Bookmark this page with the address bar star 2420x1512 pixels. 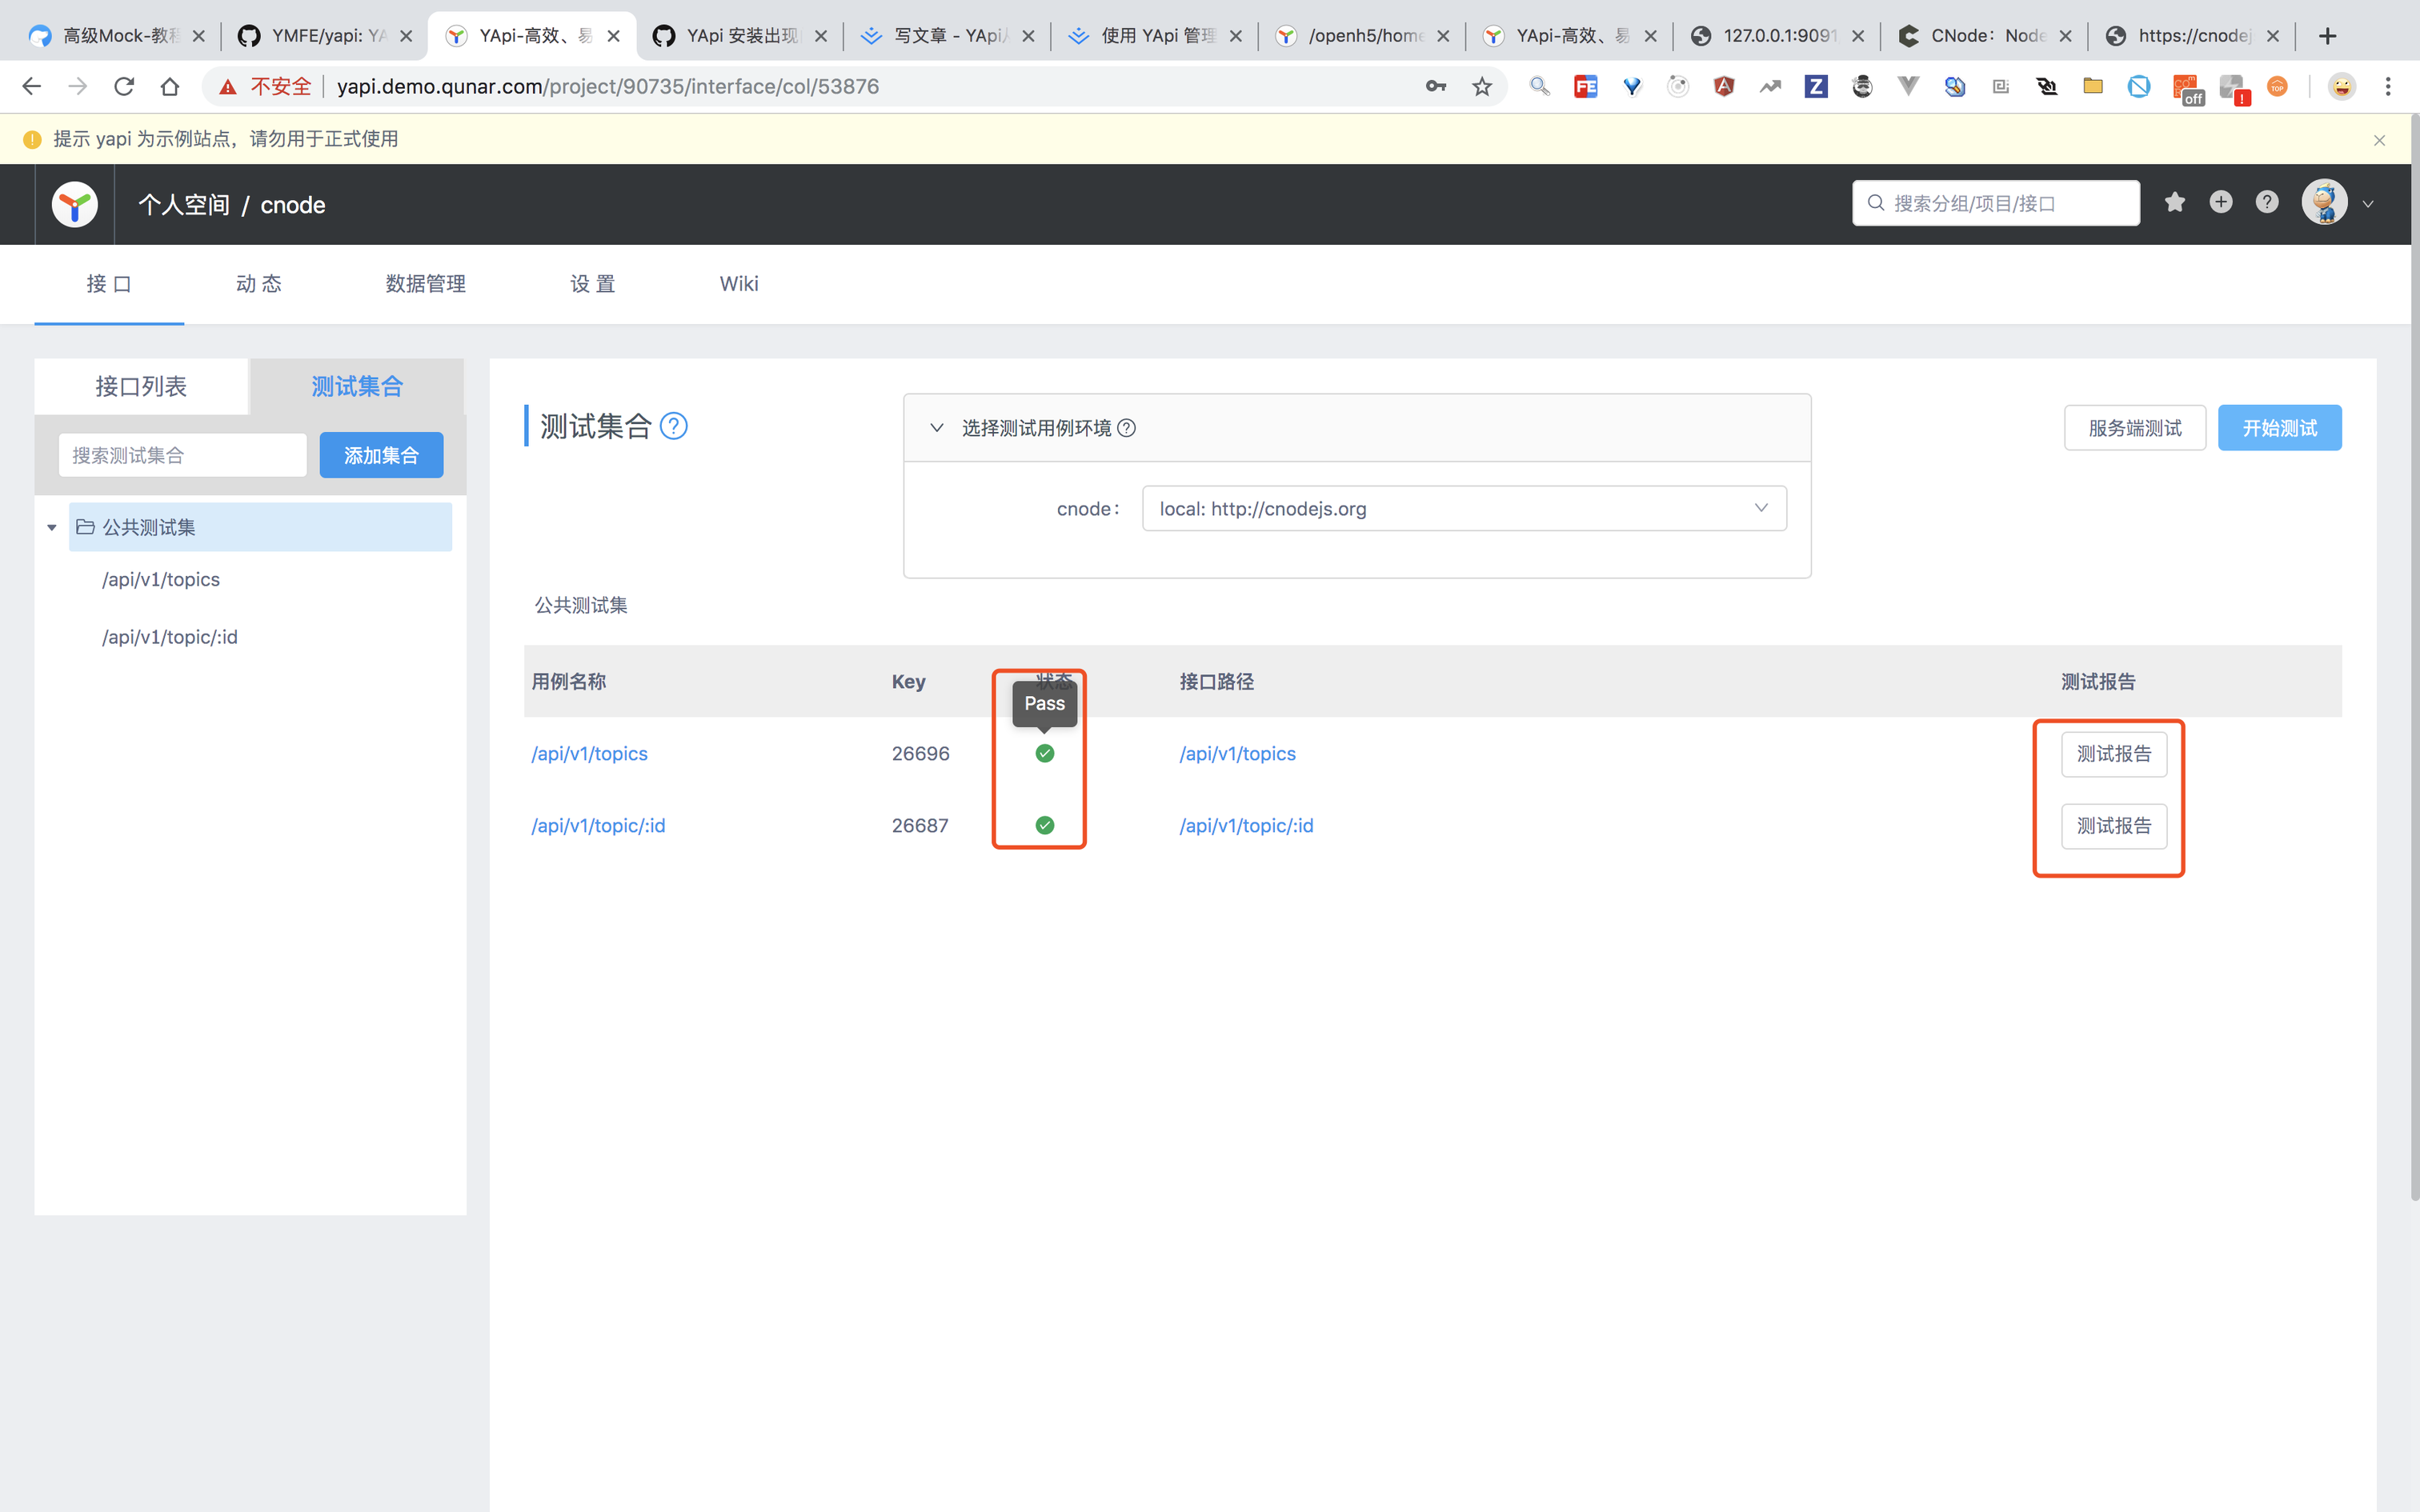[1481, 87]
